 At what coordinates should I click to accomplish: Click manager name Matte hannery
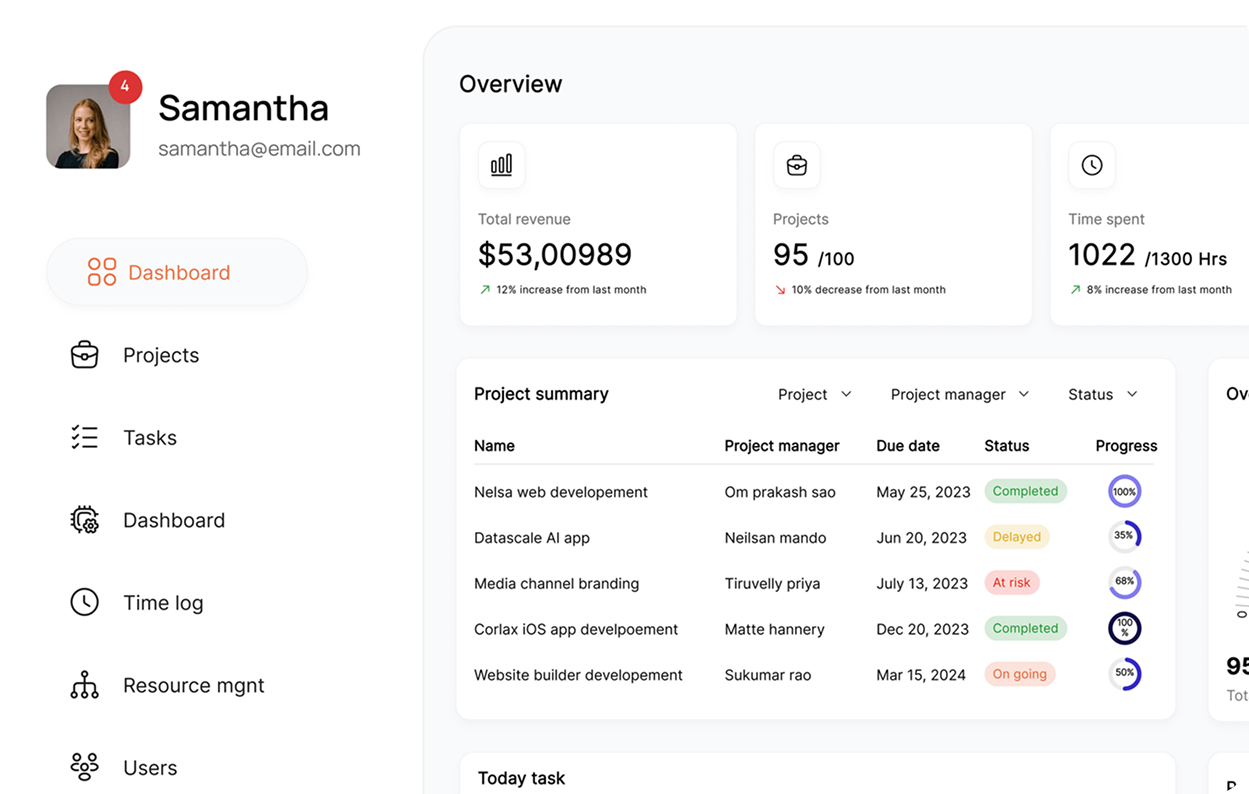[x=774, y=629]
